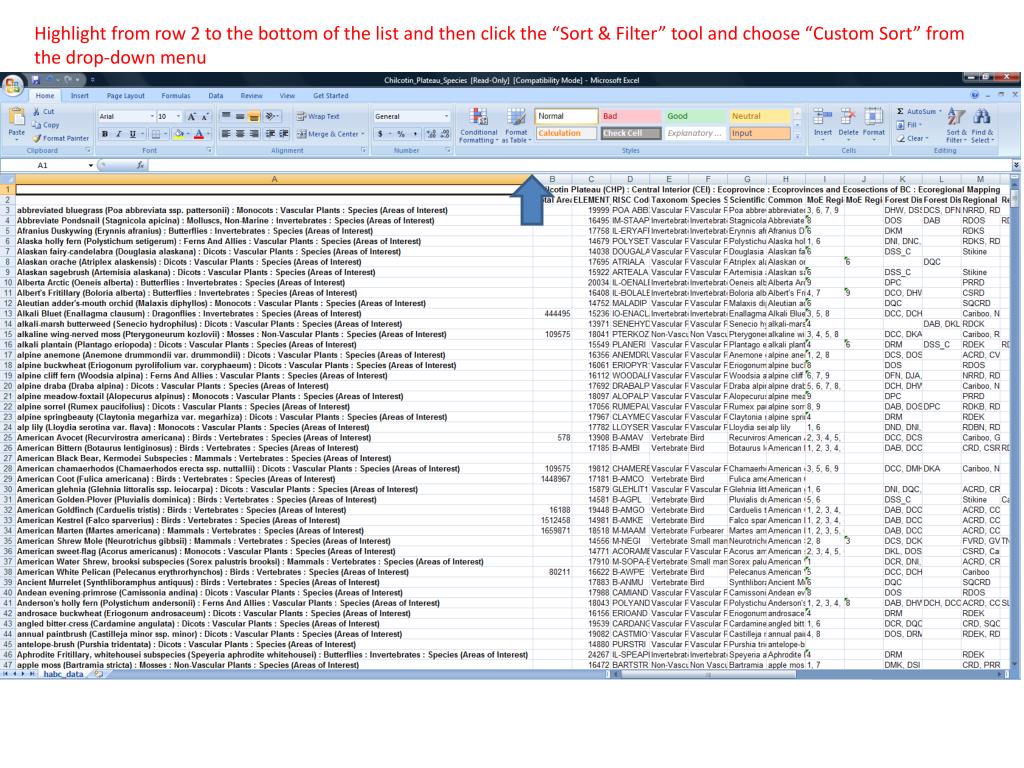Open the text Orientation options
Screen dimensions: 1024x768
pyautogui.click(x=272, y=116)
